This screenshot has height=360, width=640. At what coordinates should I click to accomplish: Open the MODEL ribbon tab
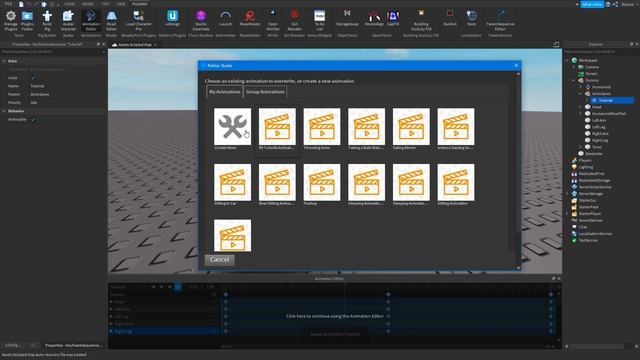coord(88,4)
